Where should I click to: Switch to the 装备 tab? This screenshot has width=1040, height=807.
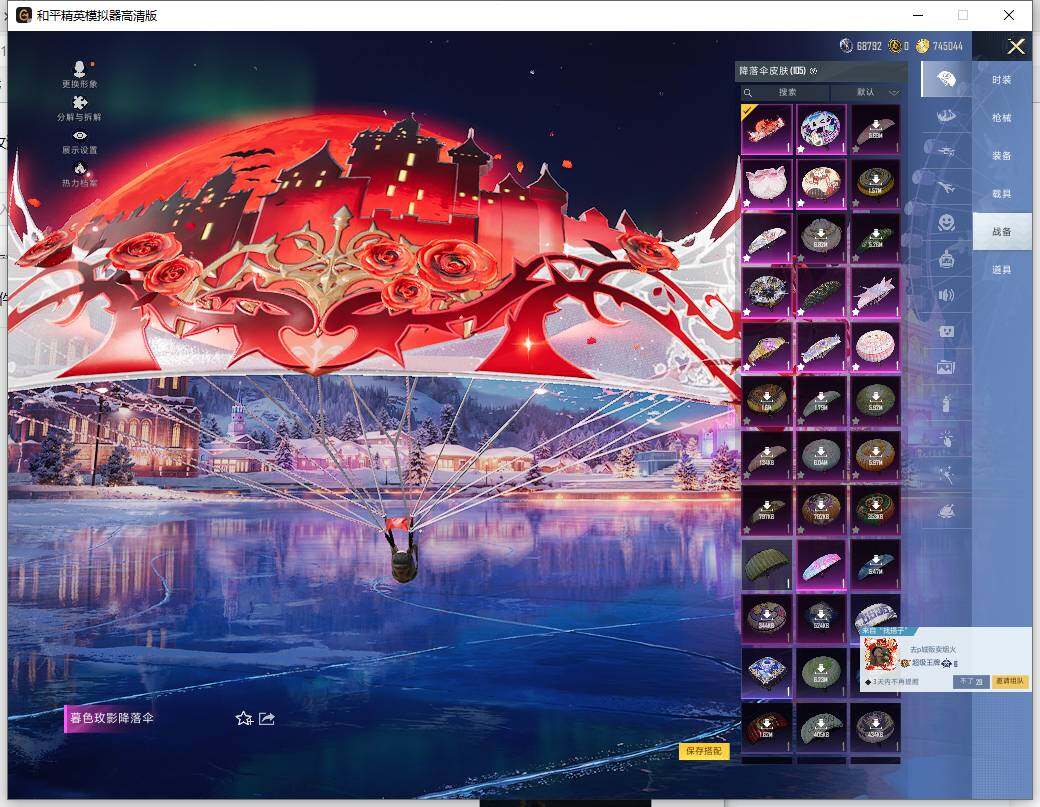click(1002, 156)
